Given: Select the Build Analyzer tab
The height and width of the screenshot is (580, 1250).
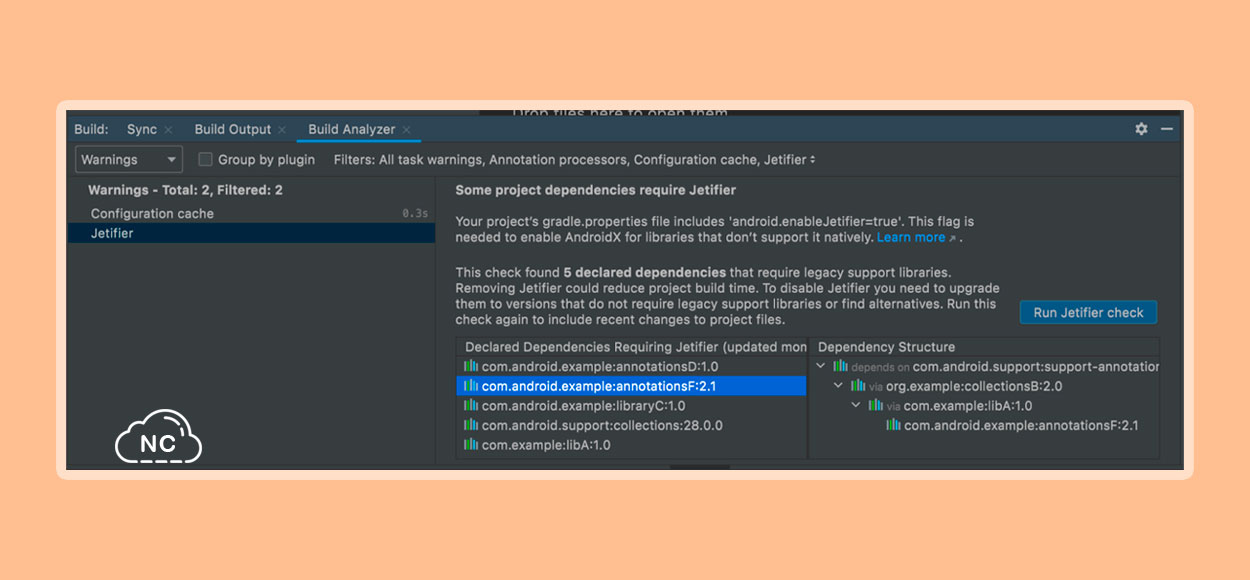Looking at the screenshot, I should (352, 129).
